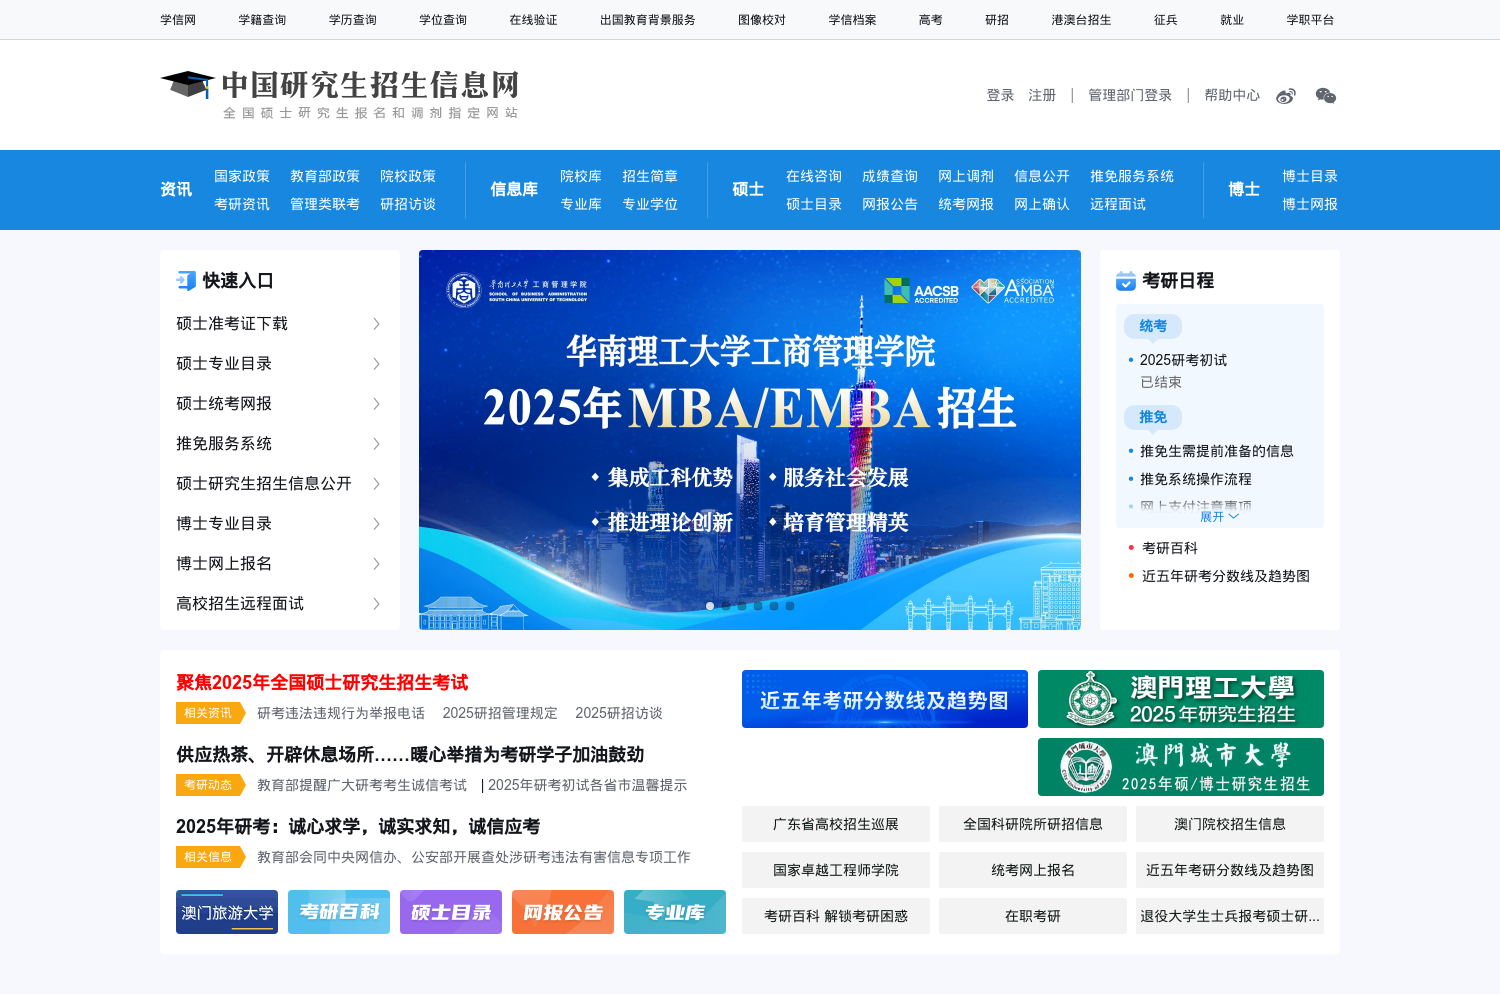Click 网报公告 orange button
Image resolution: width=1500 pixels, height=995 pixels.
point(563,912)
